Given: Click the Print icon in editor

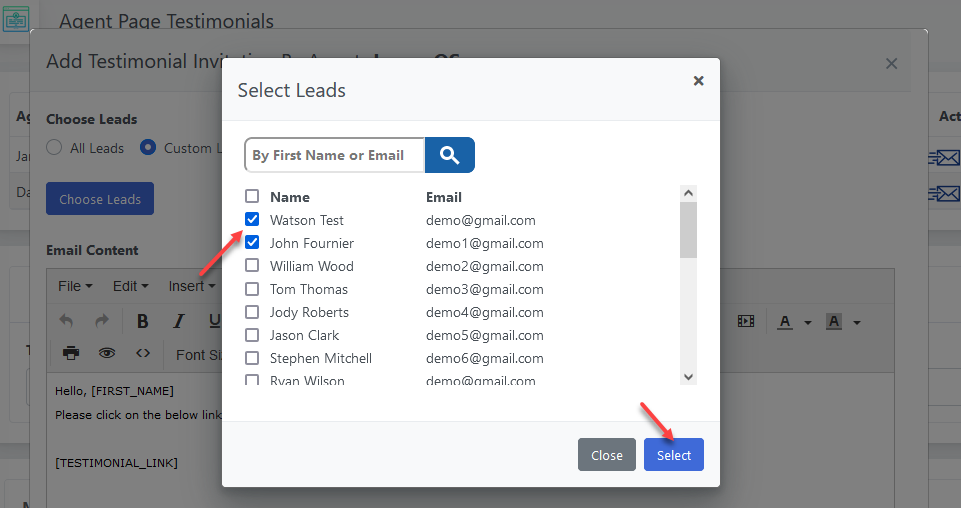Looking at the screenshot, I should (x=71, y=353).
